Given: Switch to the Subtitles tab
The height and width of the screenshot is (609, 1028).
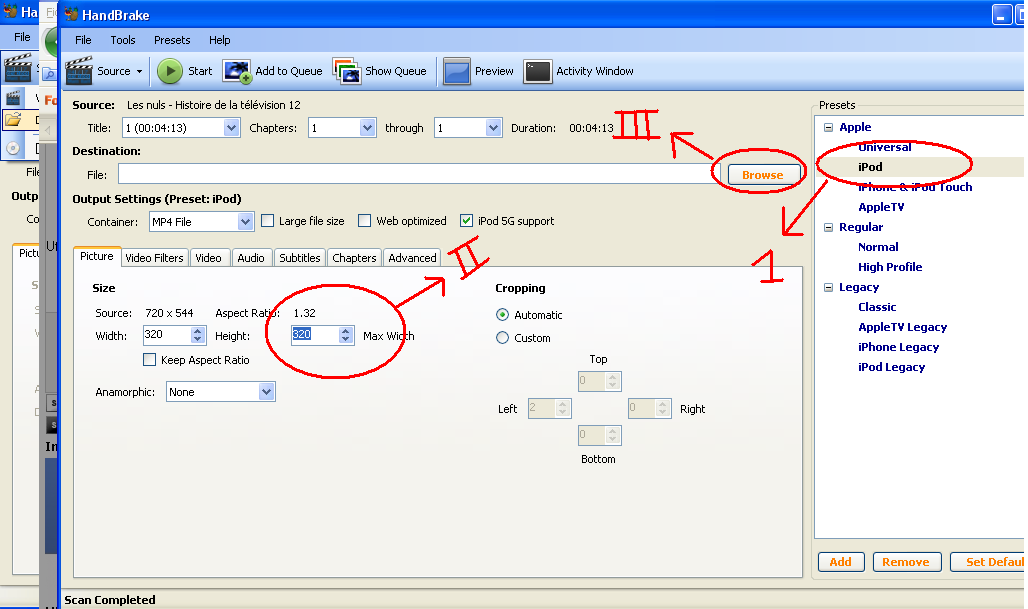Looking at the screenshot, I should tap(300, 258).
